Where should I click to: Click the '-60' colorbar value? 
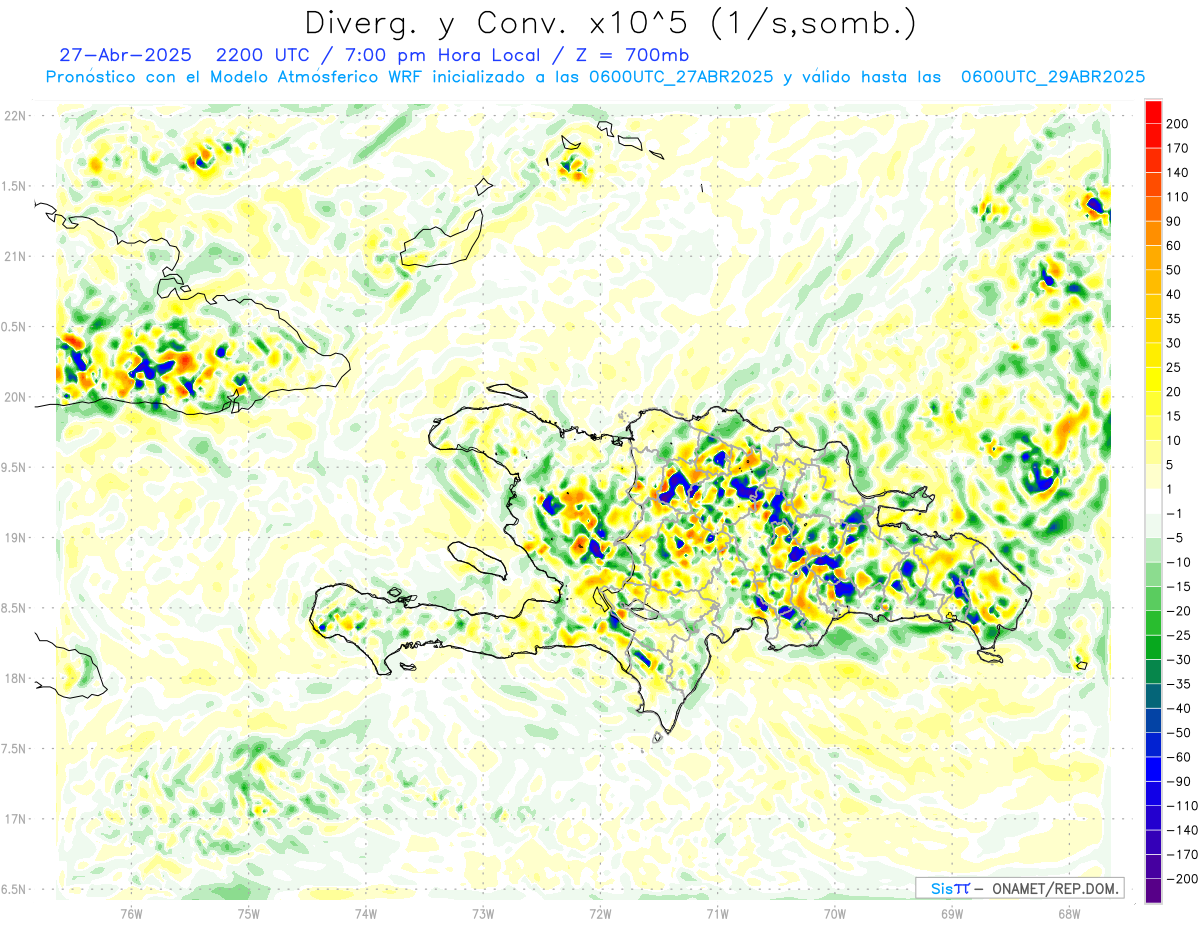pyautogui.click(x=1177, y=757)
